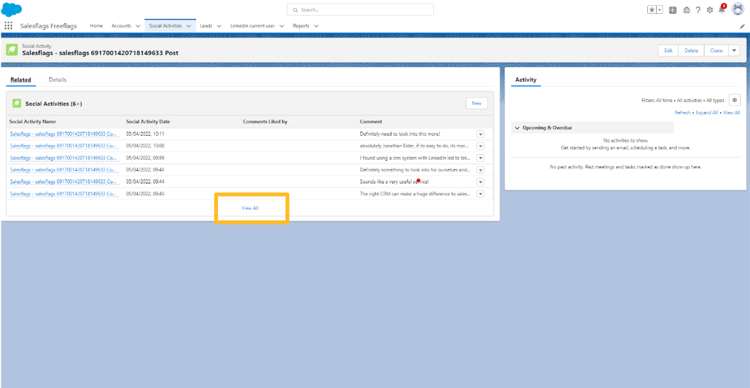Viewport: 750px width, 388px height.
Task: Click New in Social Activities list
Action: pos(476,103)
